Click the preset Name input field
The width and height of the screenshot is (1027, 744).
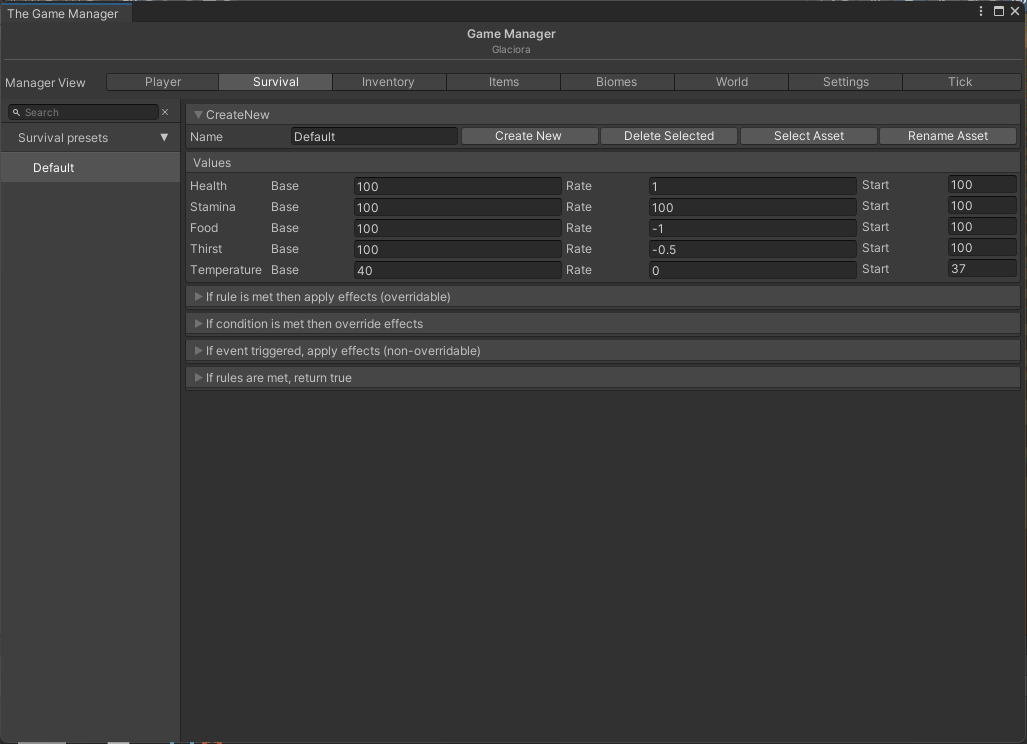pos(374,136)
